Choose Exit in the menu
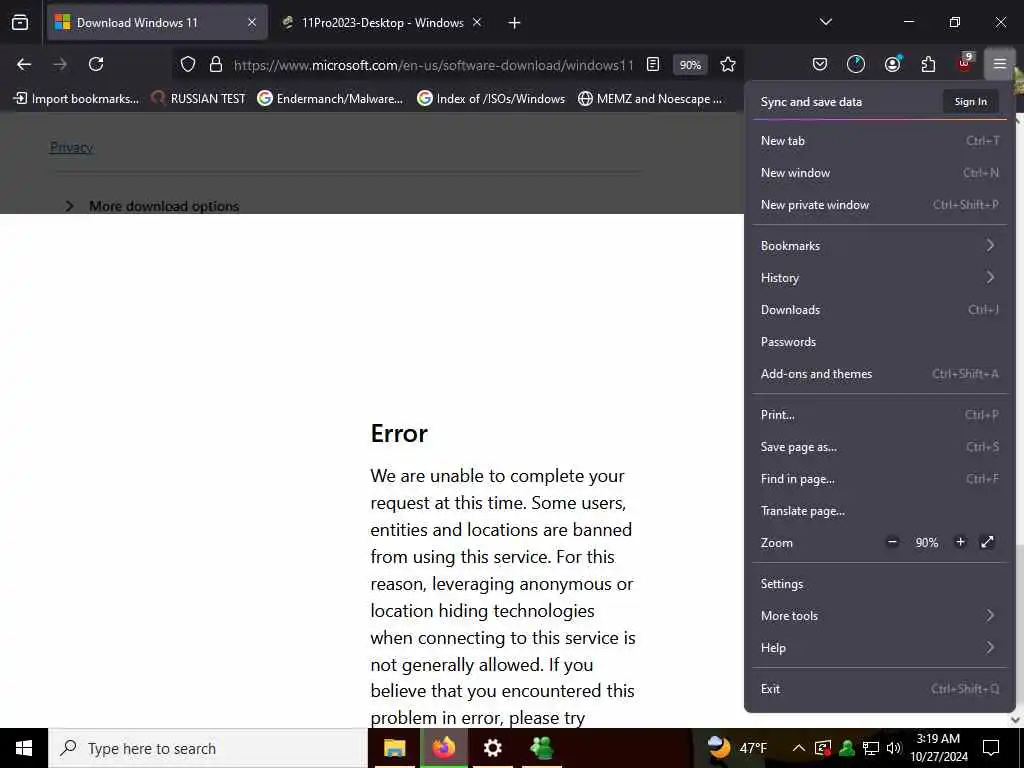The image size is (1024, 768). point(880,689)
